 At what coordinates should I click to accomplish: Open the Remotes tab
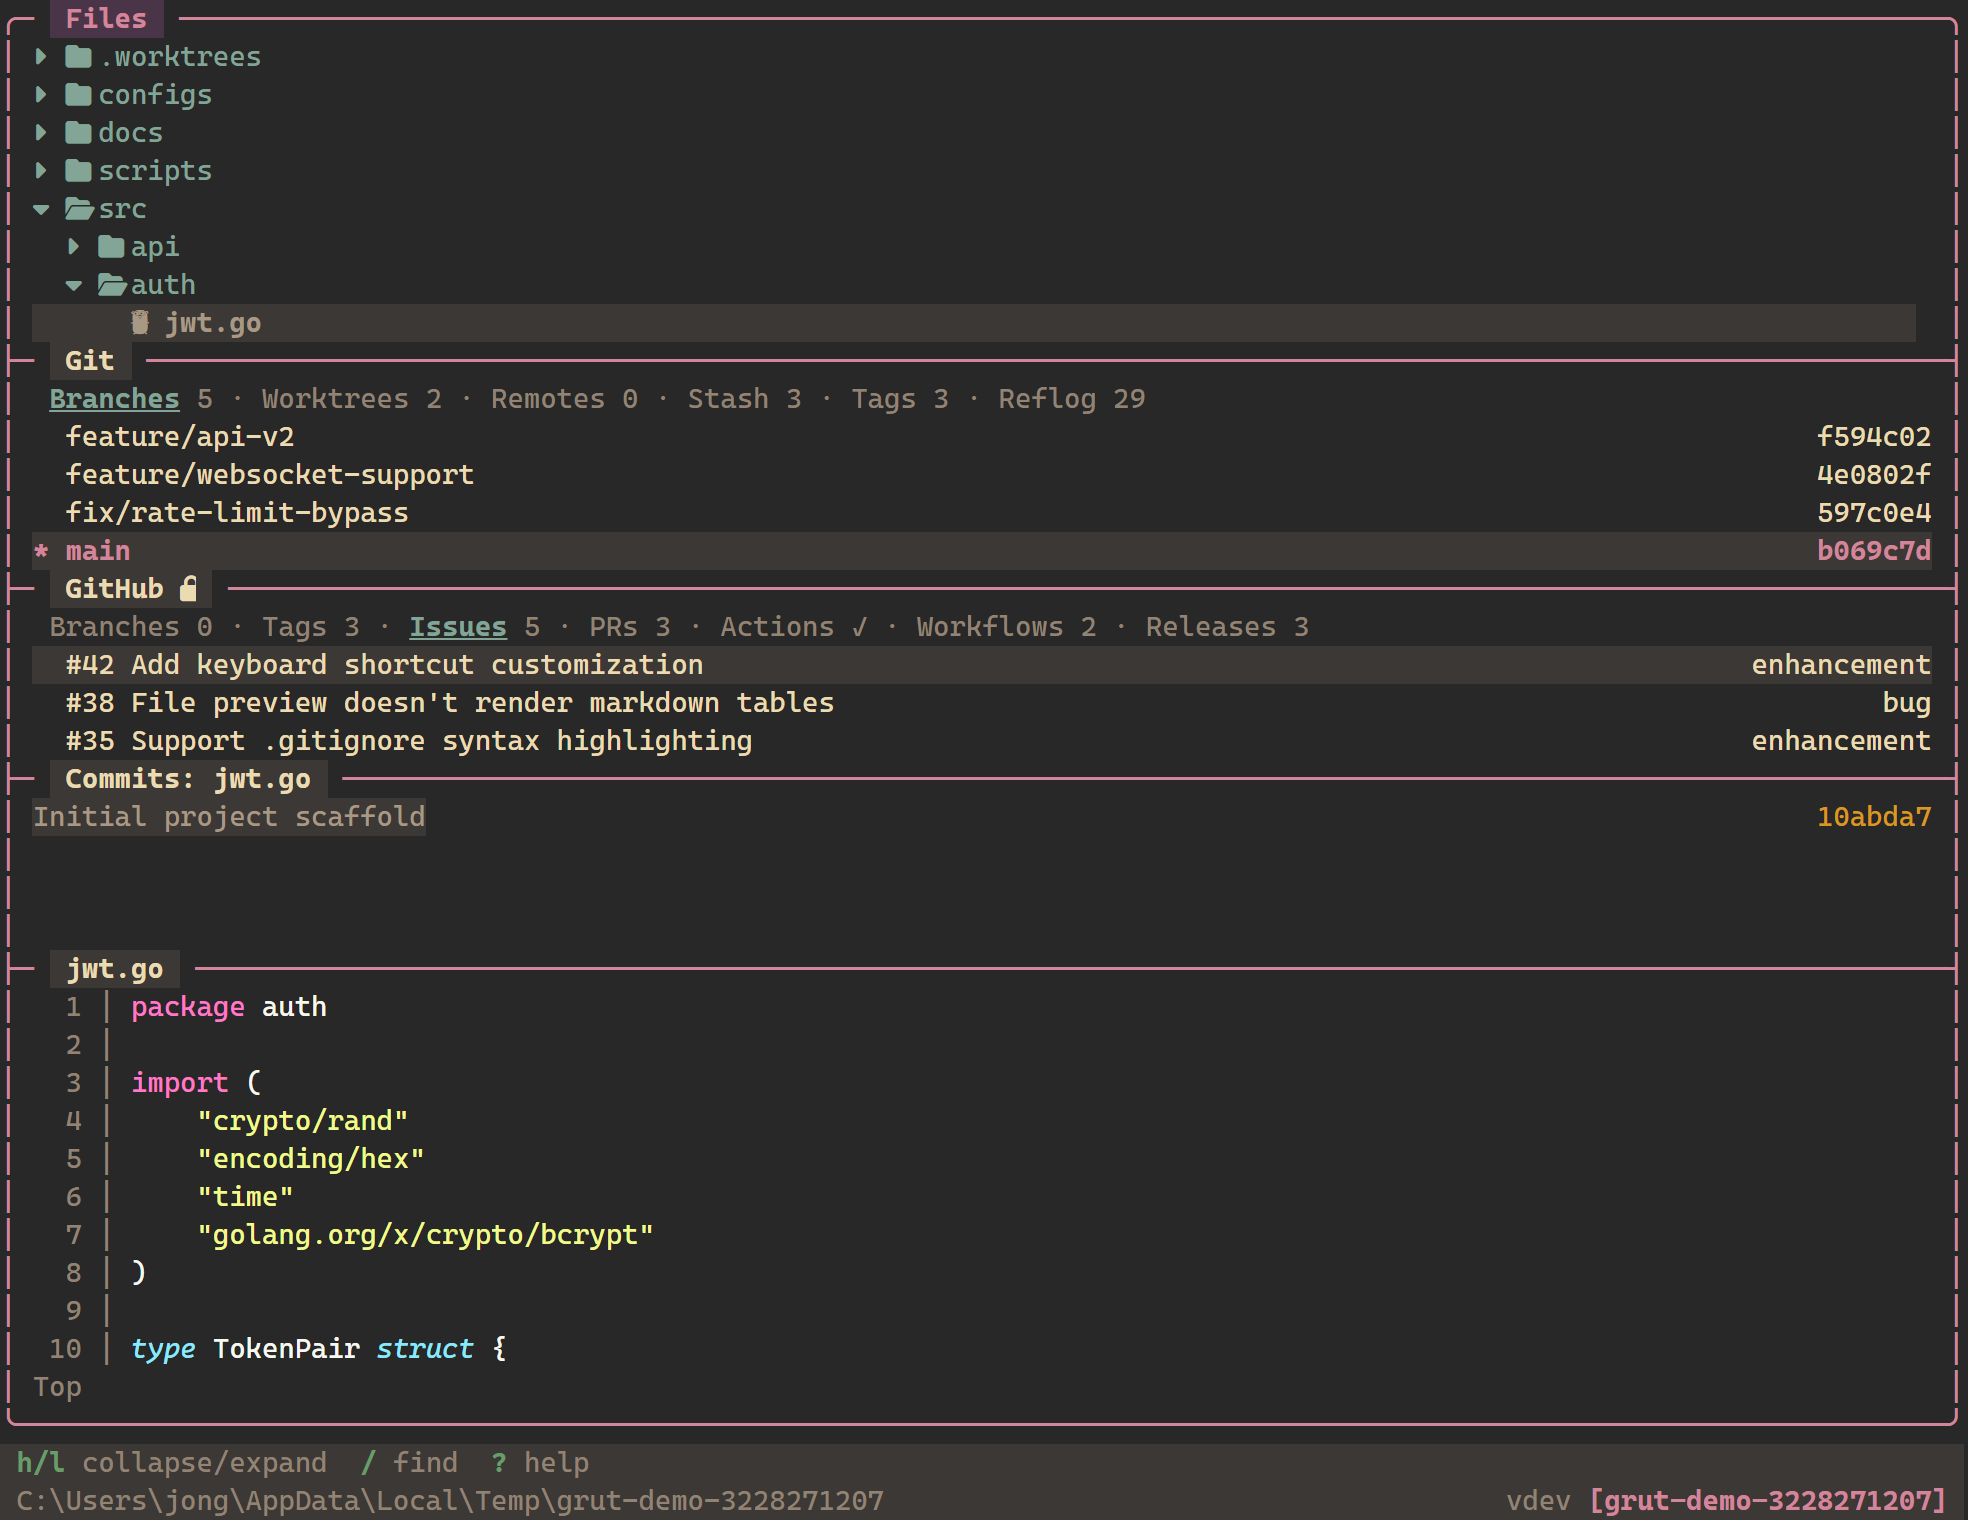coord(565,399)
